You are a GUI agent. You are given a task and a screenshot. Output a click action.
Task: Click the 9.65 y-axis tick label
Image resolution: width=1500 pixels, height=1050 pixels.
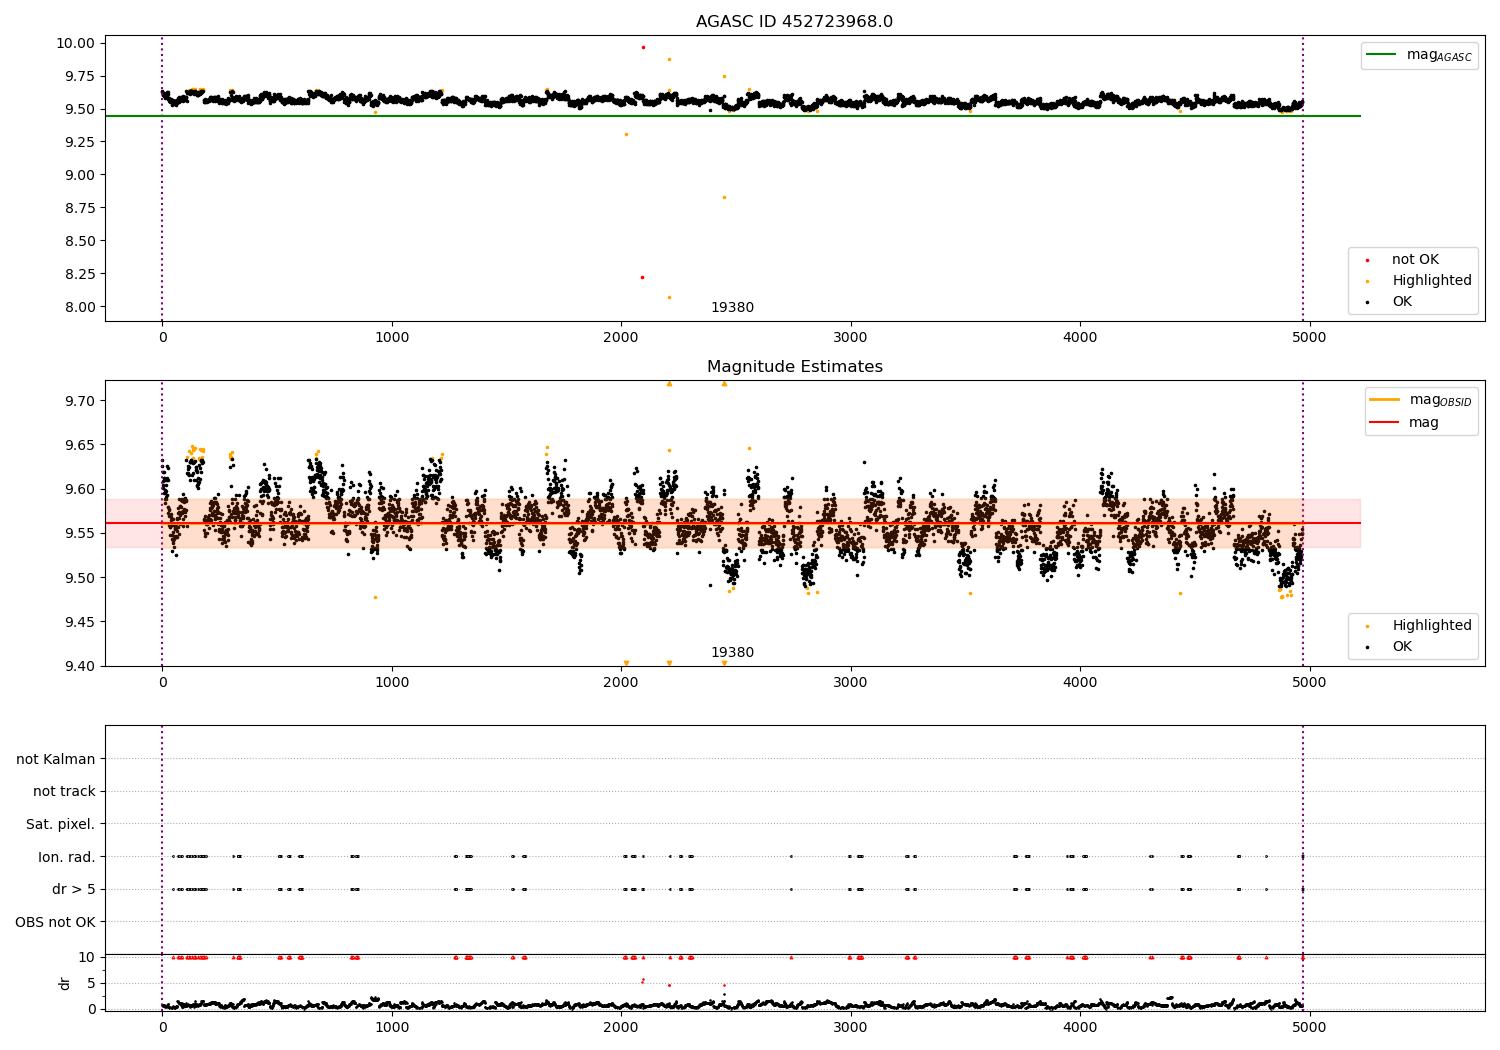[79, 445]
